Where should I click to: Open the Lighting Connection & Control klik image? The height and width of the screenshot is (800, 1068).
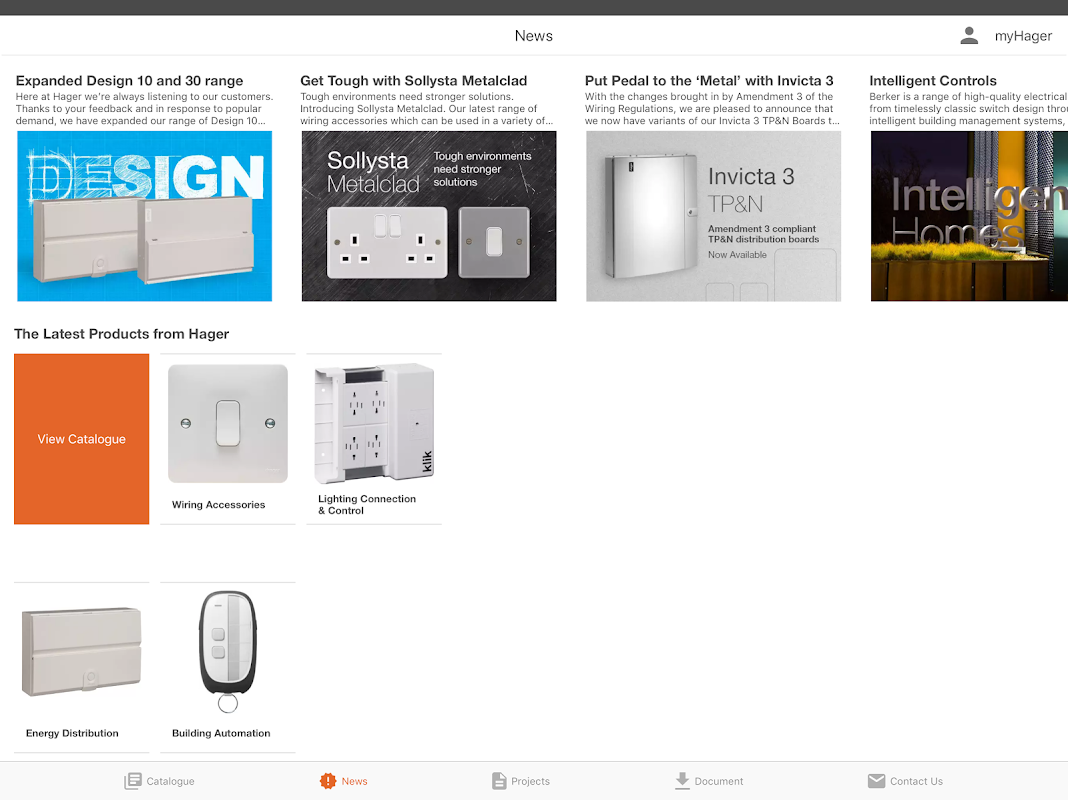pos(374,423)
